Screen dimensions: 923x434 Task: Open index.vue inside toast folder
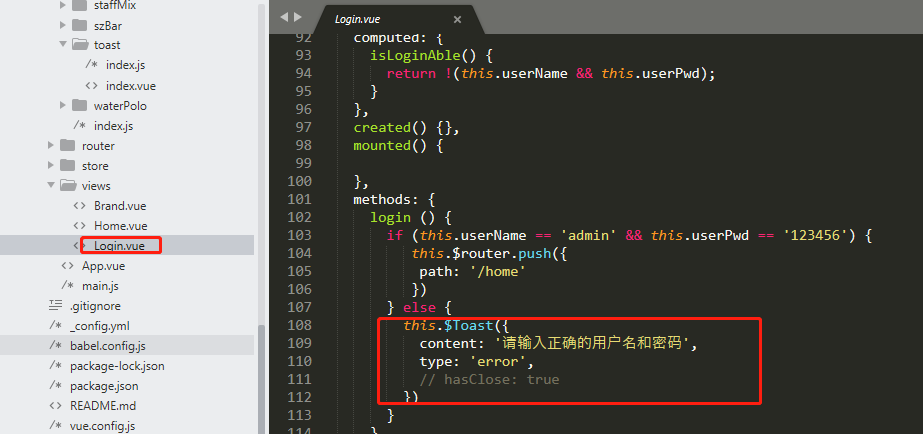point(131,85)
